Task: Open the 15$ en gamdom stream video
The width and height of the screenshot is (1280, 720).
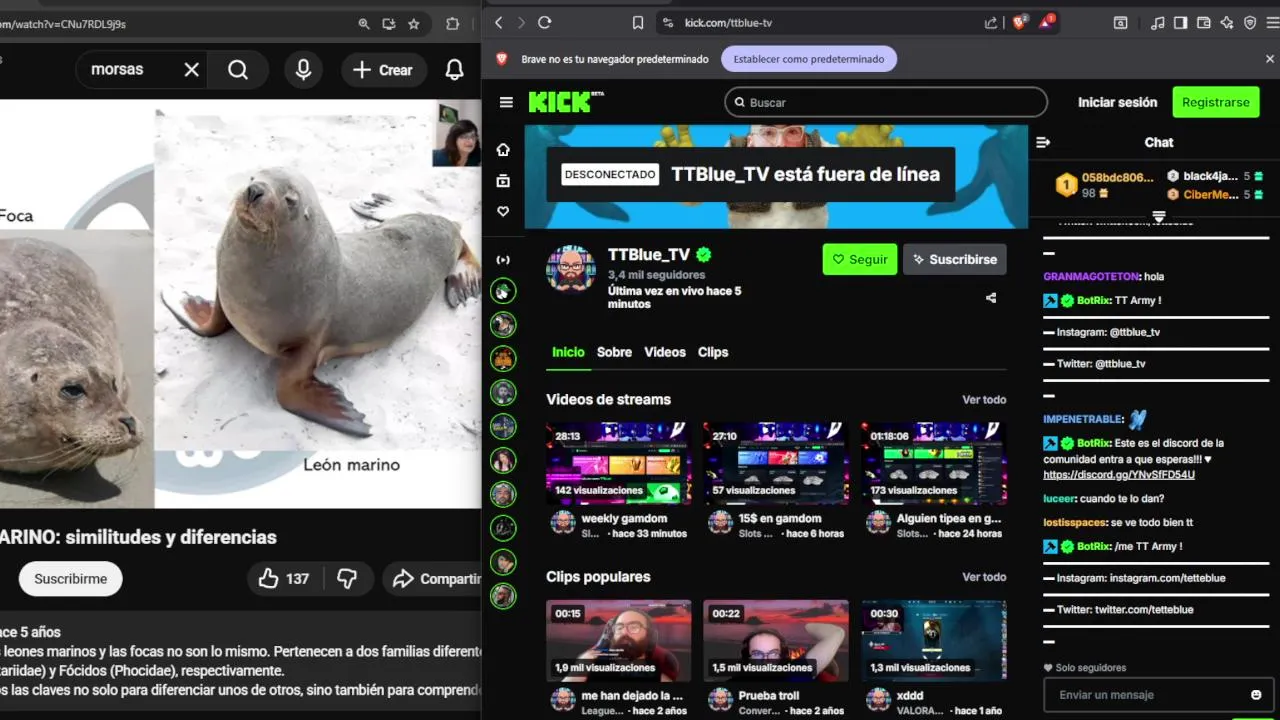Action: (775, 463)
